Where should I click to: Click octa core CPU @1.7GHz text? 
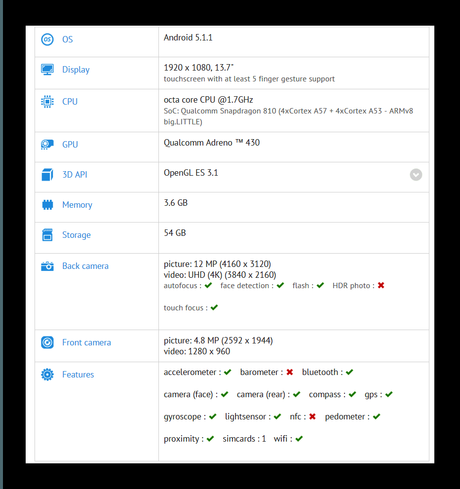(x=208, y=100)
